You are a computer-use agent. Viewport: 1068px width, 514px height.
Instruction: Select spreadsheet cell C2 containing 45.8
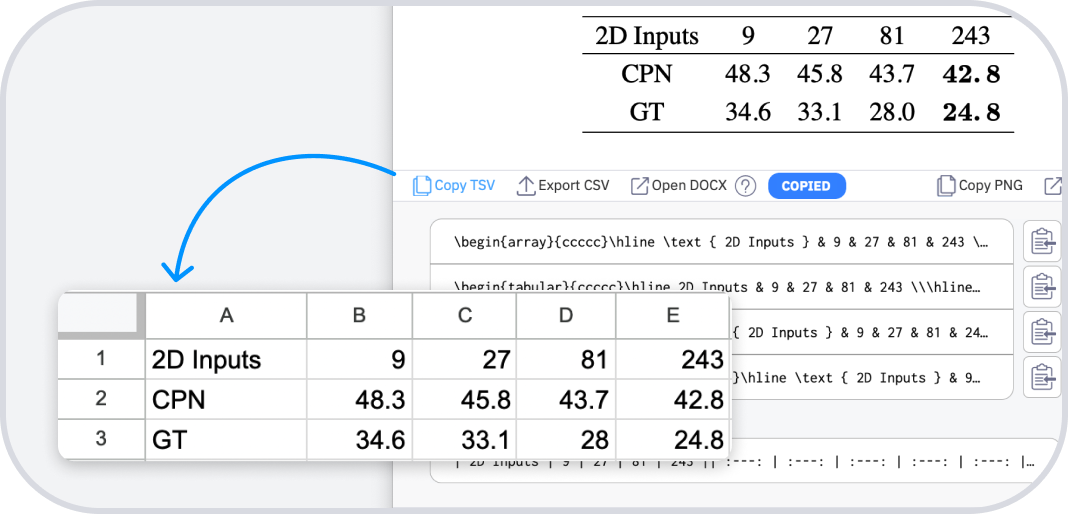(x=465, y=399)
